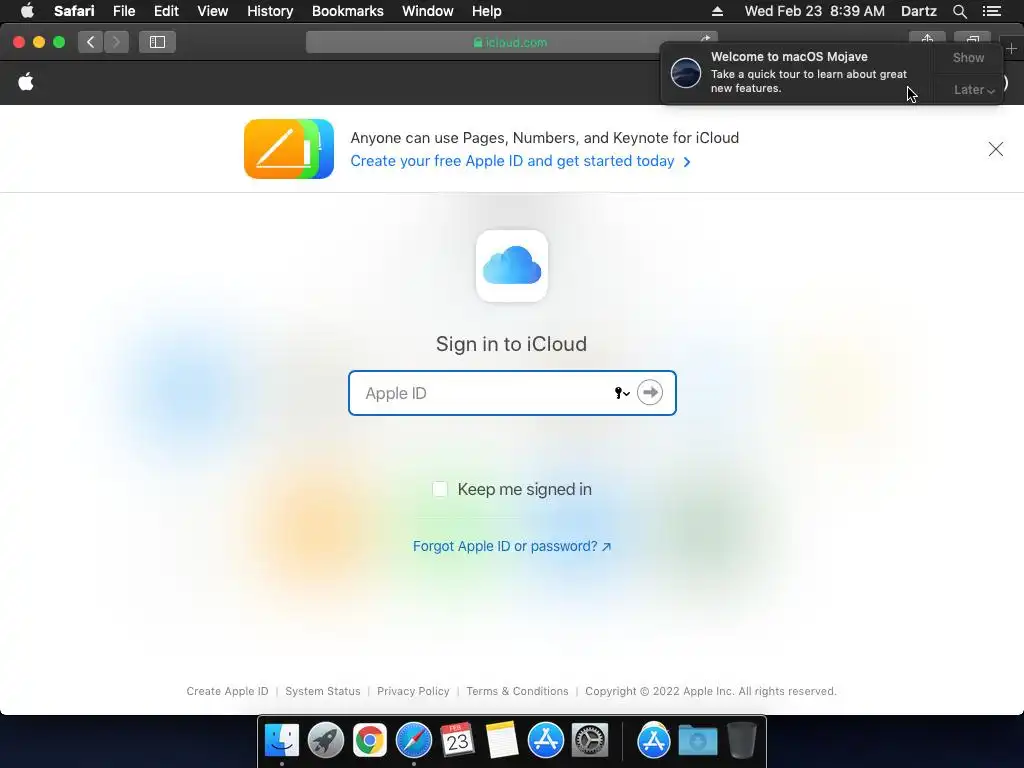Open Forgot Apple ID or password link
Image resolution: width=1024 pixels, height=768 pixels.
coord(512,546)
